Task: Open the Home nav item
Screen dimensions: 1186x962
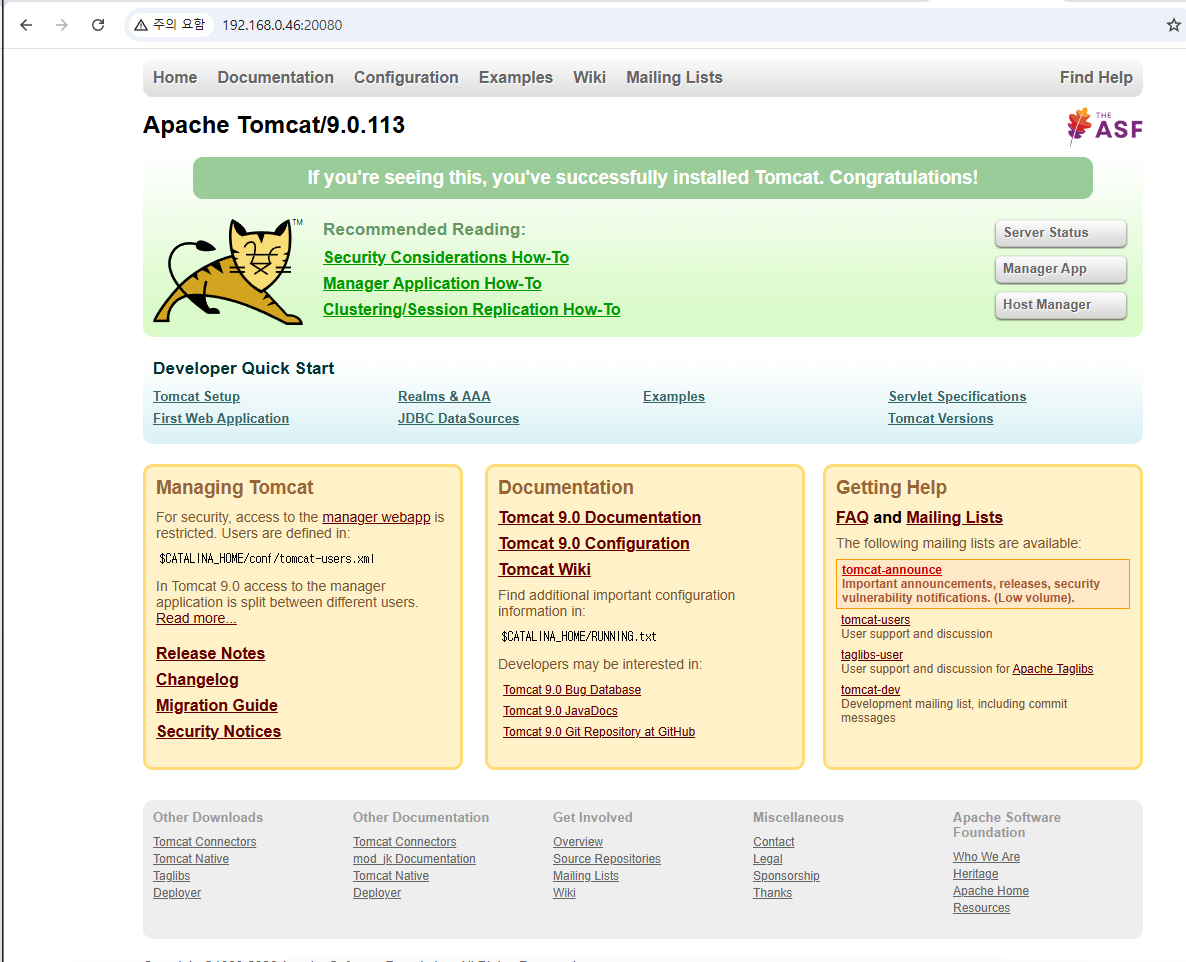Action: (x=175, y=77)
